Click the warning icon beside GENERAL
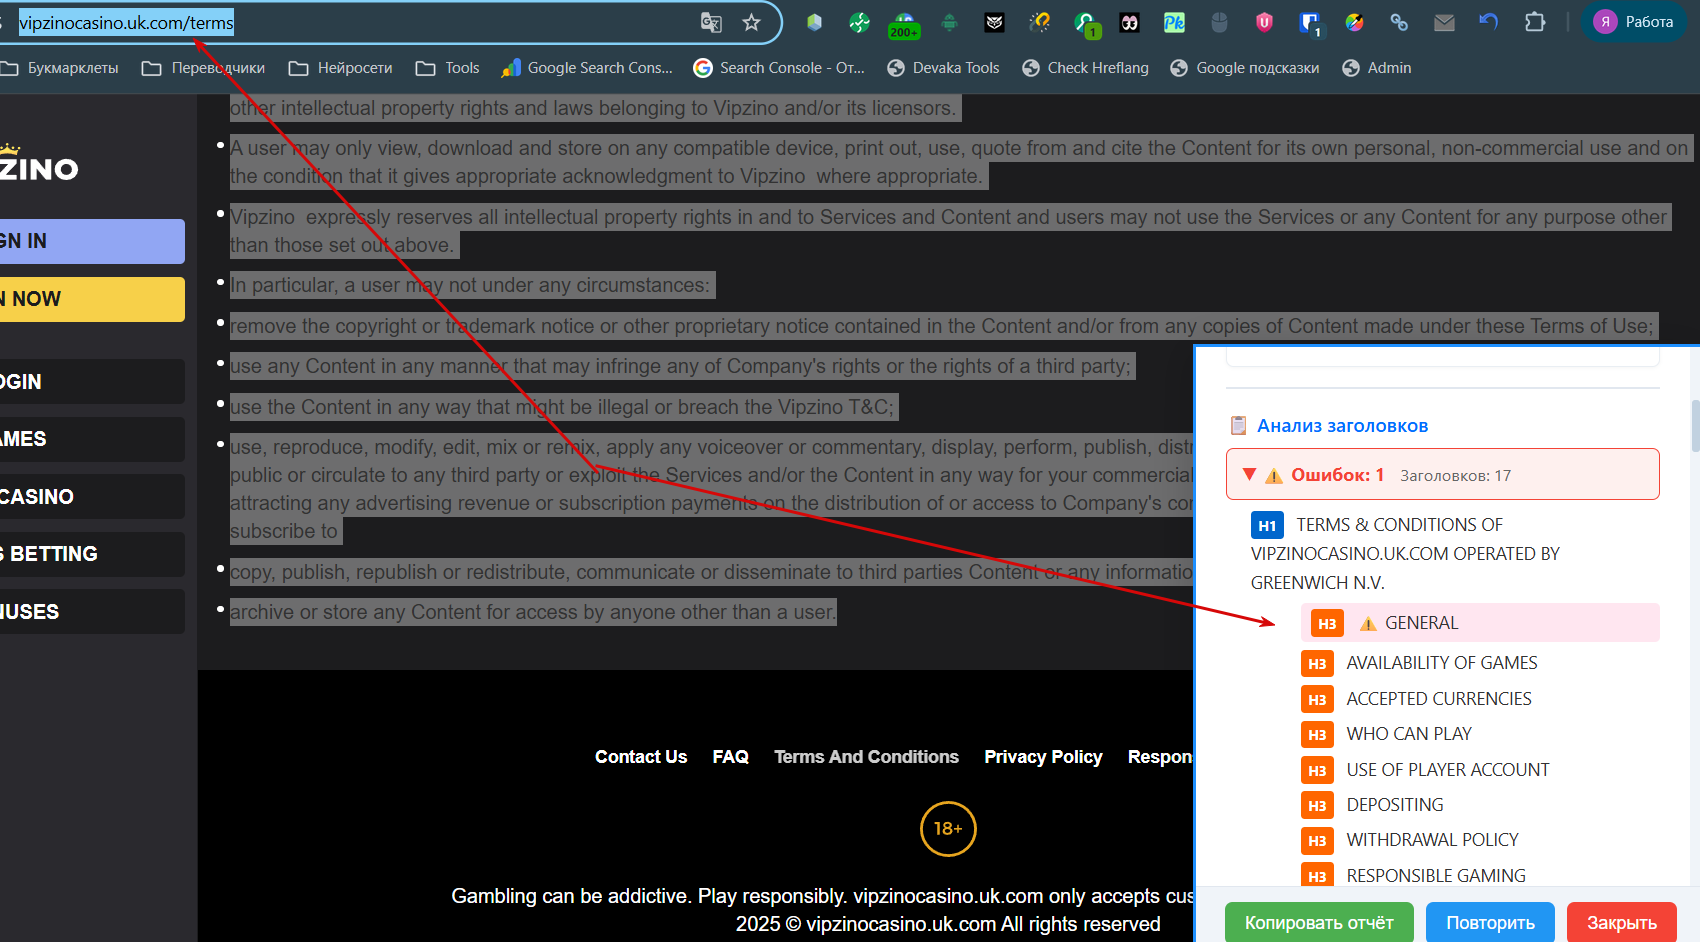This screenshot has width=1700, height=942. pyautogui.click(x=1368, y=624)
